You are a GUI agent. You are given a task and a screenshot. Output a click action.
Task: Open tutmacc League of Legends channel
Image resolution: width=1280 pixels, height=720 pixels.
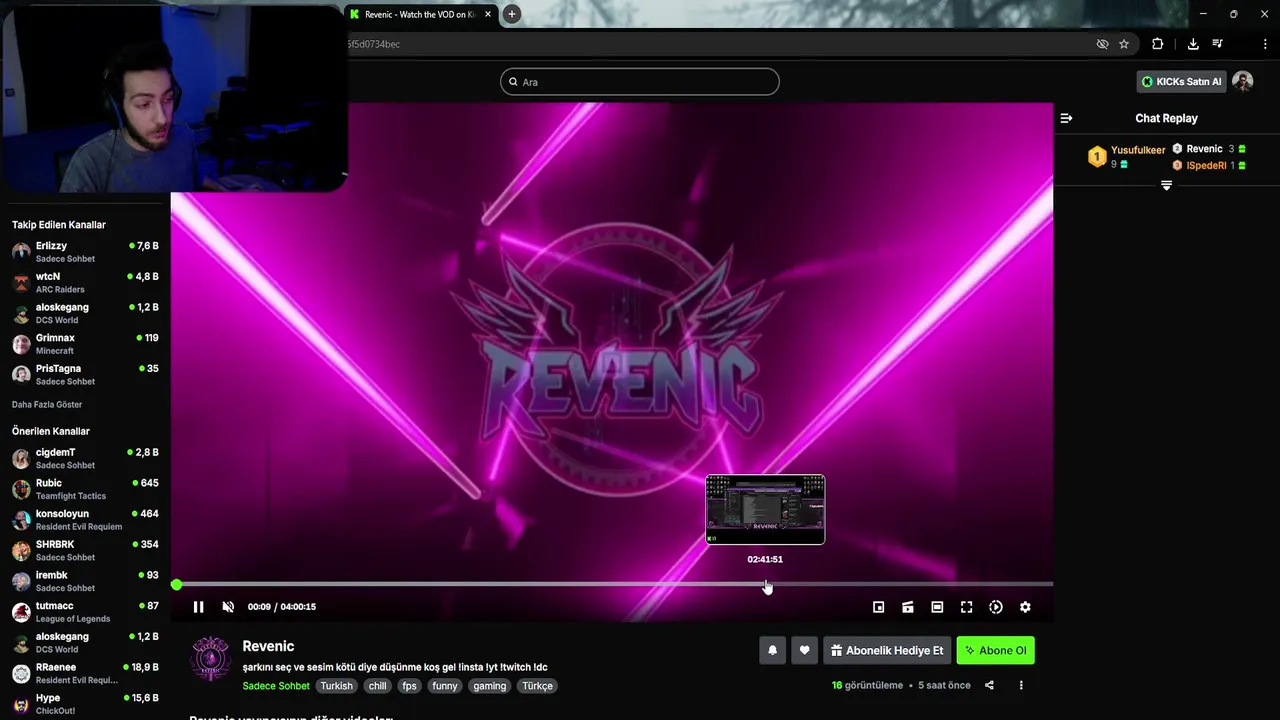(85, 612)
